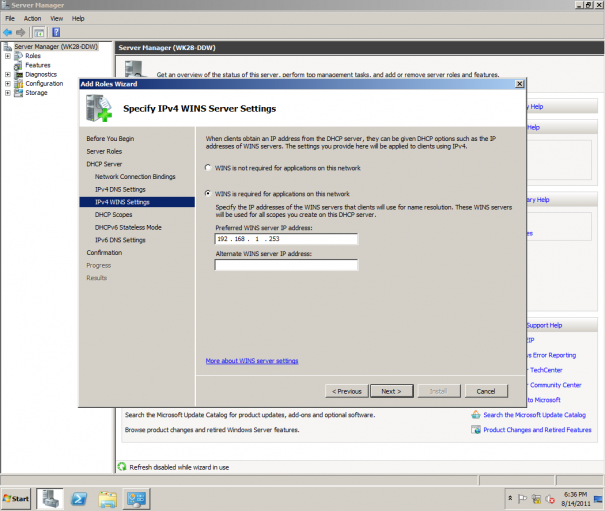Click the Product Changes and Retired Features icon
This screenshot has width=605, height=511.
476,430
